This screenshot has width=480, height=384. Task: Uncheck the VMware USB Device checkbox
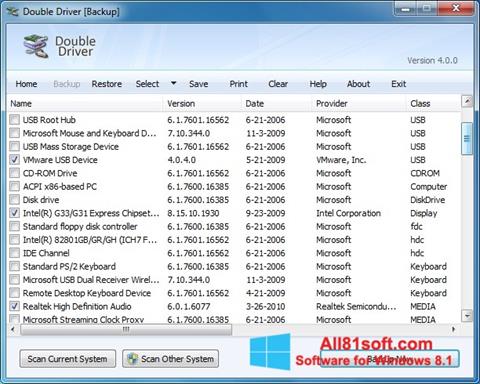[15, 160]
